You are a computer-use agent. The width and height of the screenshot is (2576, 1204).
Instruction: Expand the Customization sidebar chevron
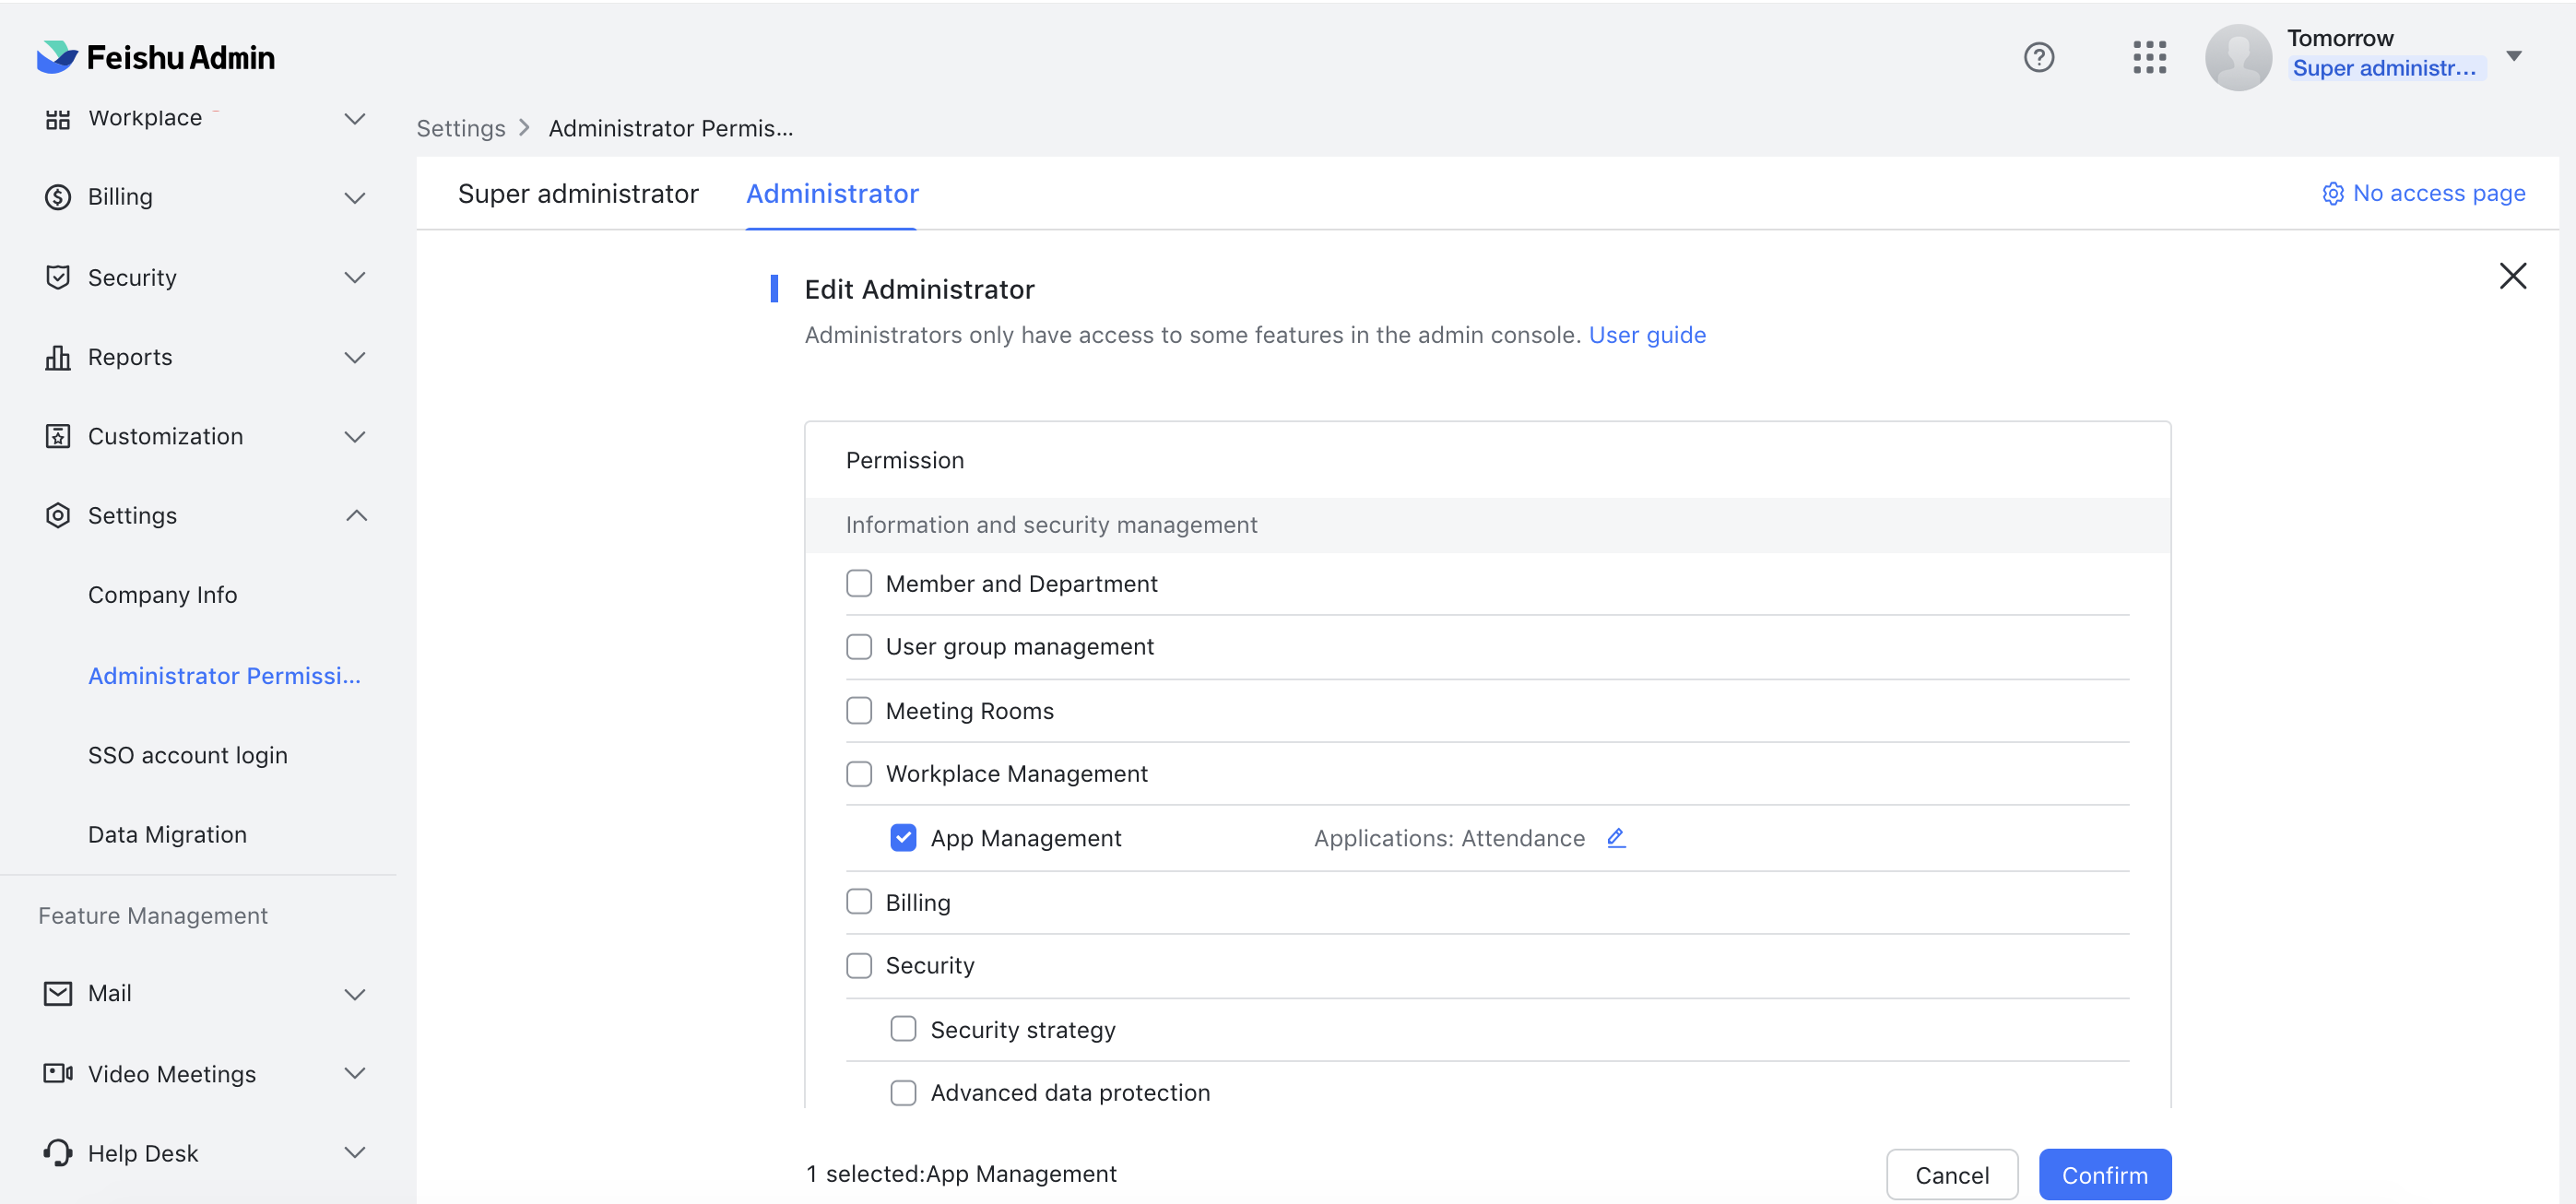point(355,436)
